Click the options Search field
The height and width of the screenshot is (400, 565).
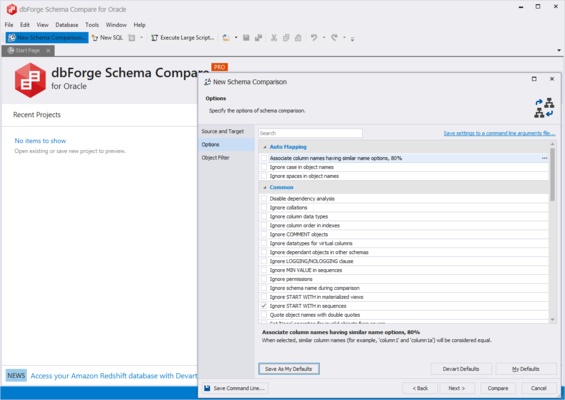(310, 133)
